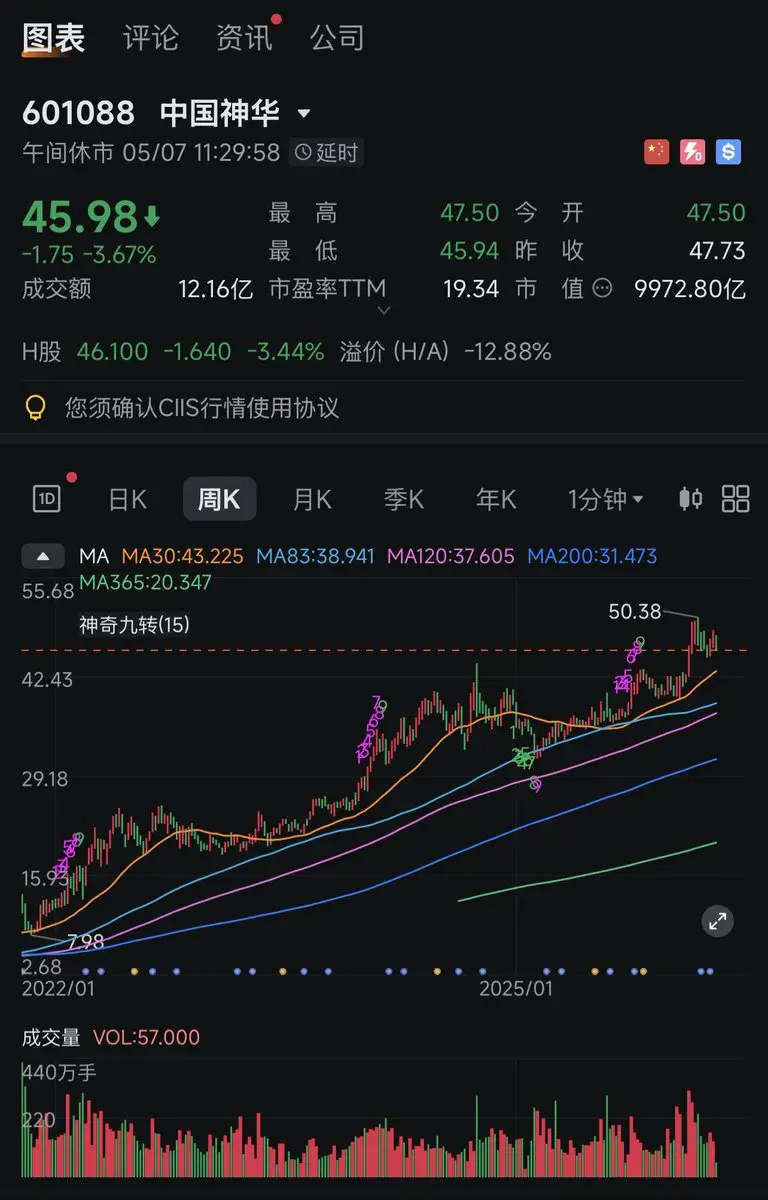Tap the 最高 47.50 value
This screenshot has width=768, height=1200.
click(469, 212)
